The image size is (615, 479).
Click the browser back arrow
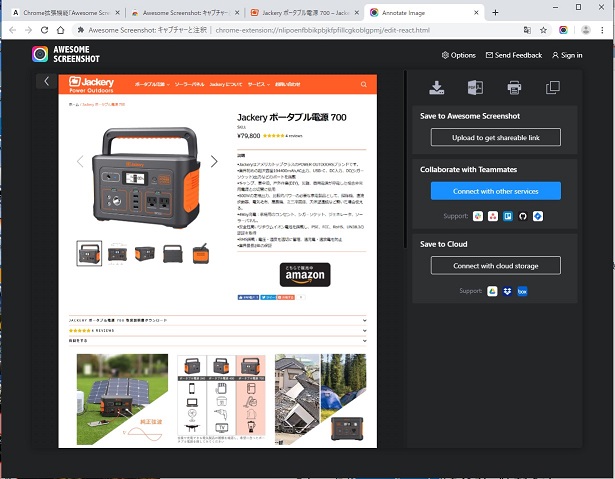[x=13, y=30]
